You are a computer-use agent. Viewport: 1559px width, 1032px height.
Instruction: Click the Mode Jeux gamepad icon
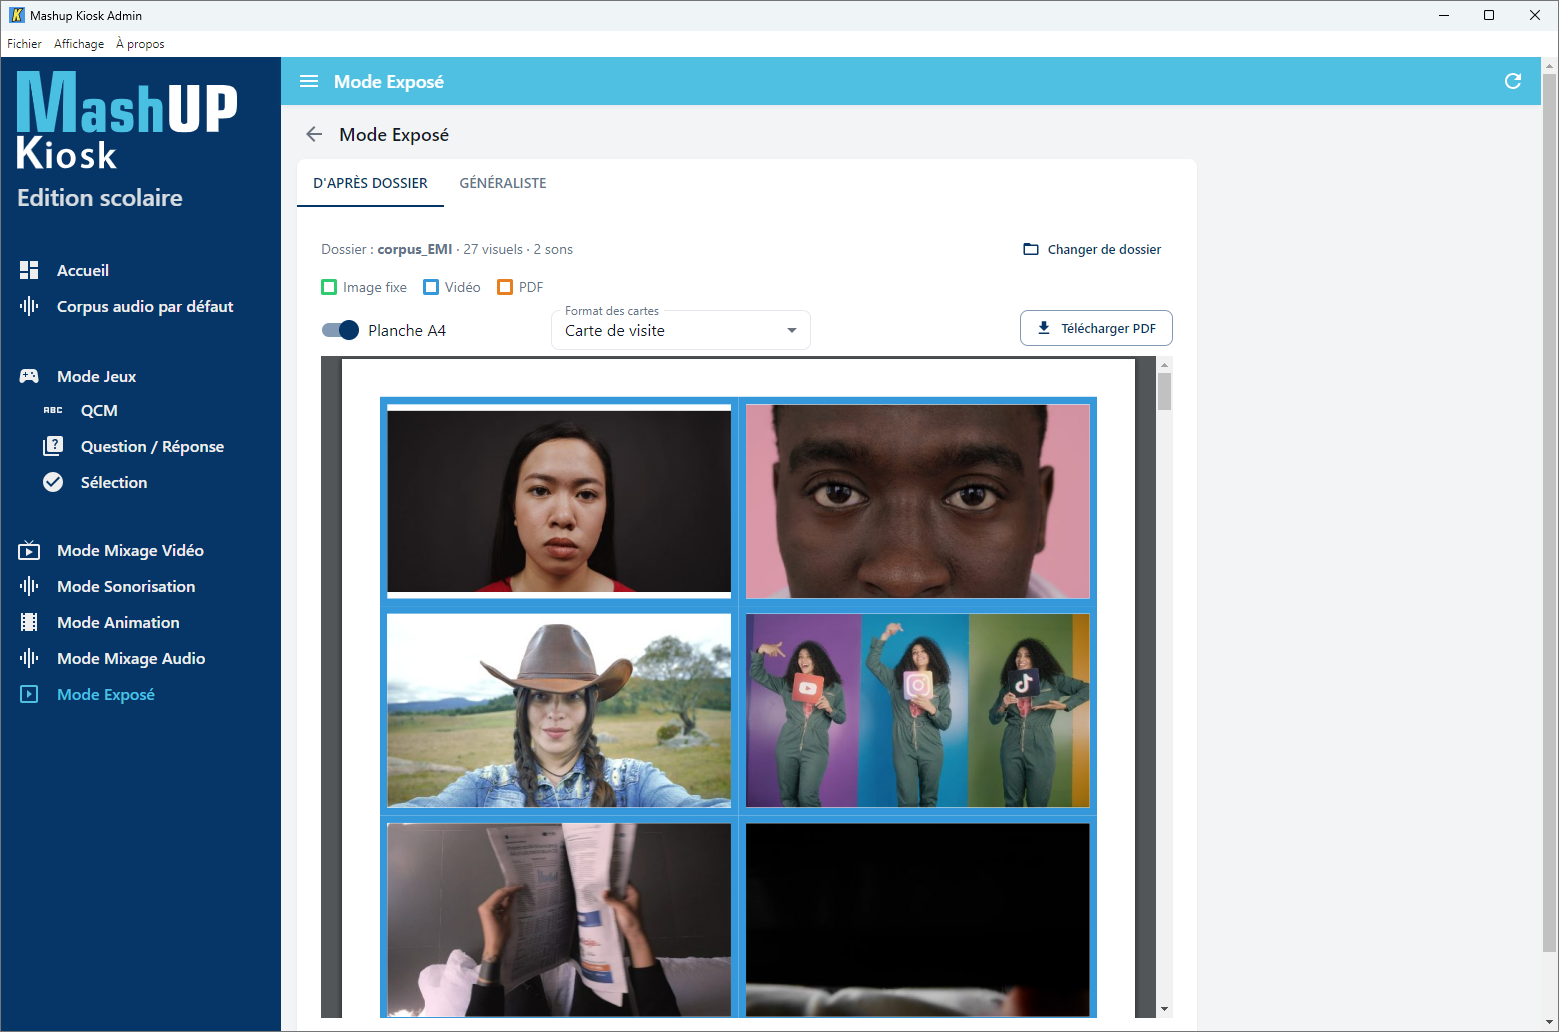[x=29, y=376]
